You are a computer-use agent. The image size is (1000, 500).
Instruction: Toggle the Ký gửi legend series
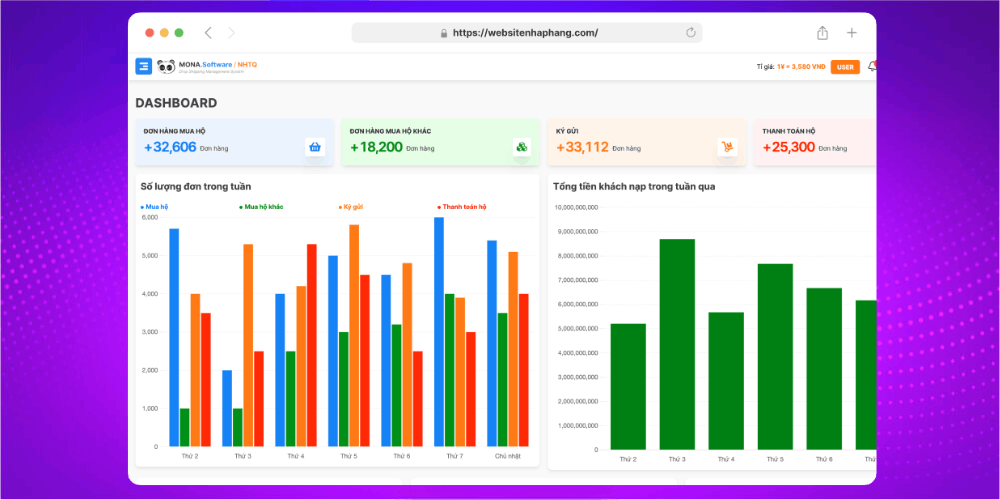351,207
